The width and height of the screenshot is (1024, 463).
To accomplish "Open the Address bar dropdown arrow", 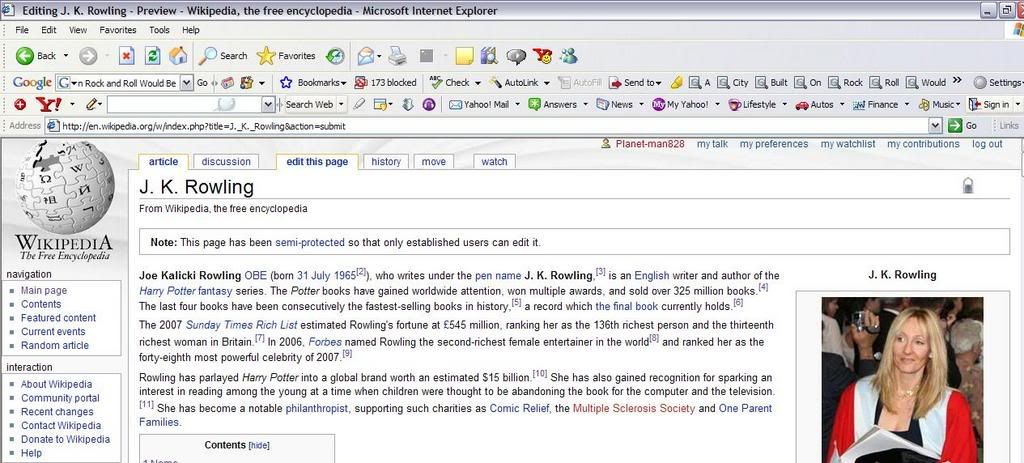I will point(936,126).
